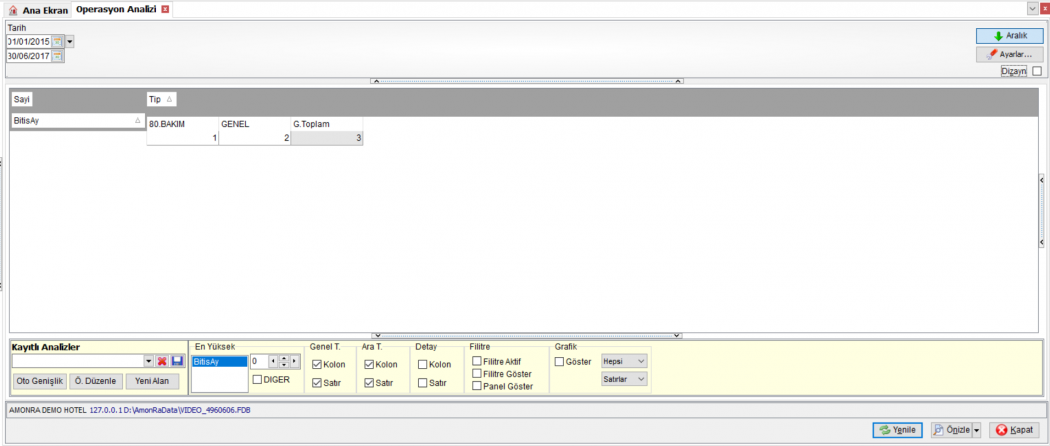
Task: Sort by the Tip column field
Action: (161, 100)
